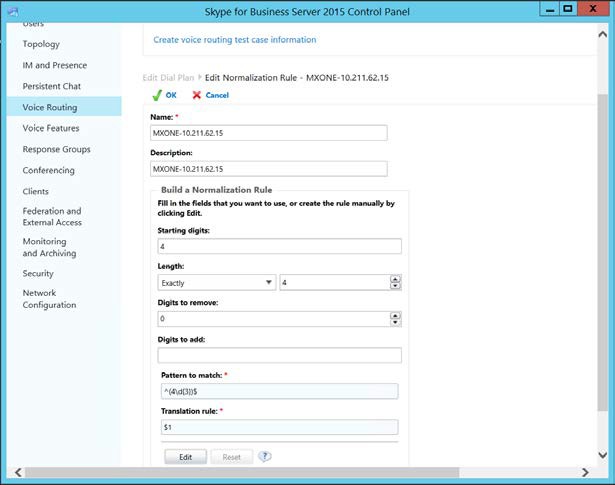Open Response Groups page
Viewport: 615px width, 485px height.
pos(56,149)
